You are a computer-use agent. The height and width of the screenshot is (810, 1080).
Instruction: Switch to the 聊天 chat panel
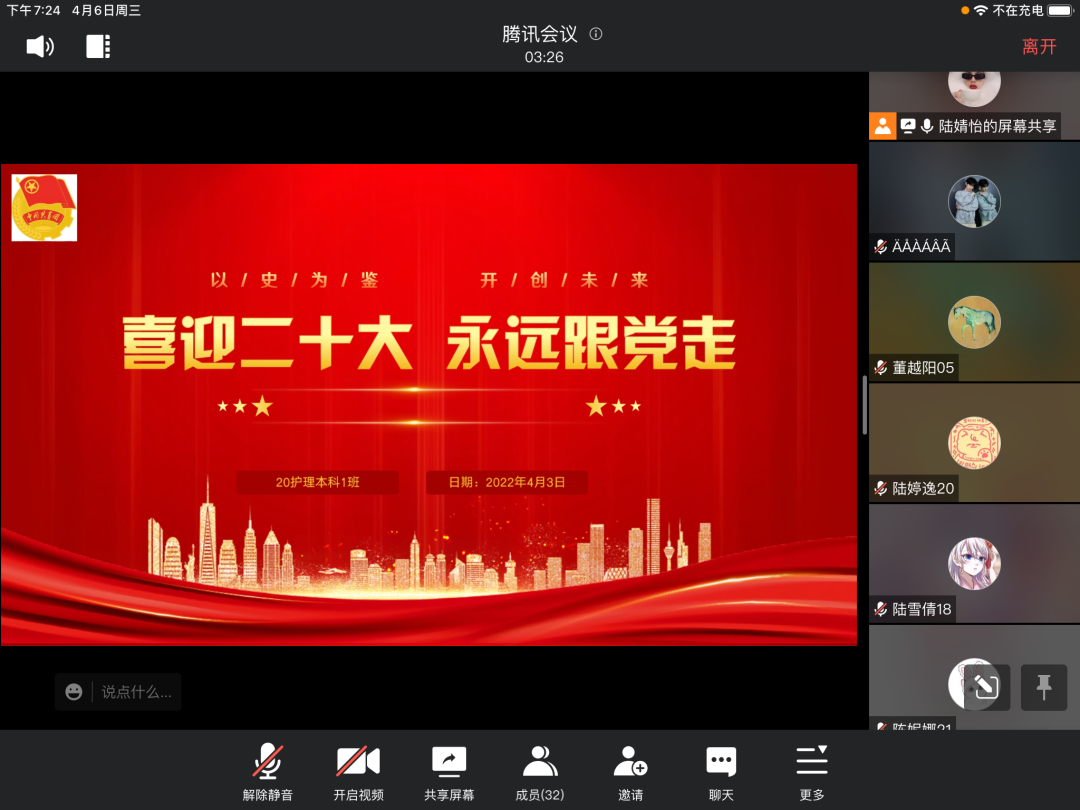click(x=721, y=770)
